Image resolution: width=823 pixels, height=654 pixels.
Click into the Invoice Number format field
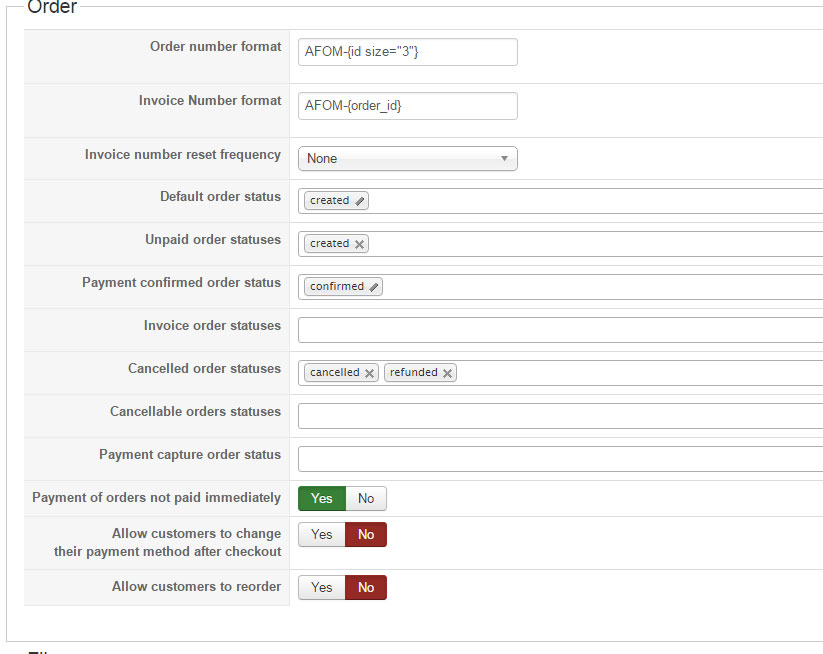[407, 106]
